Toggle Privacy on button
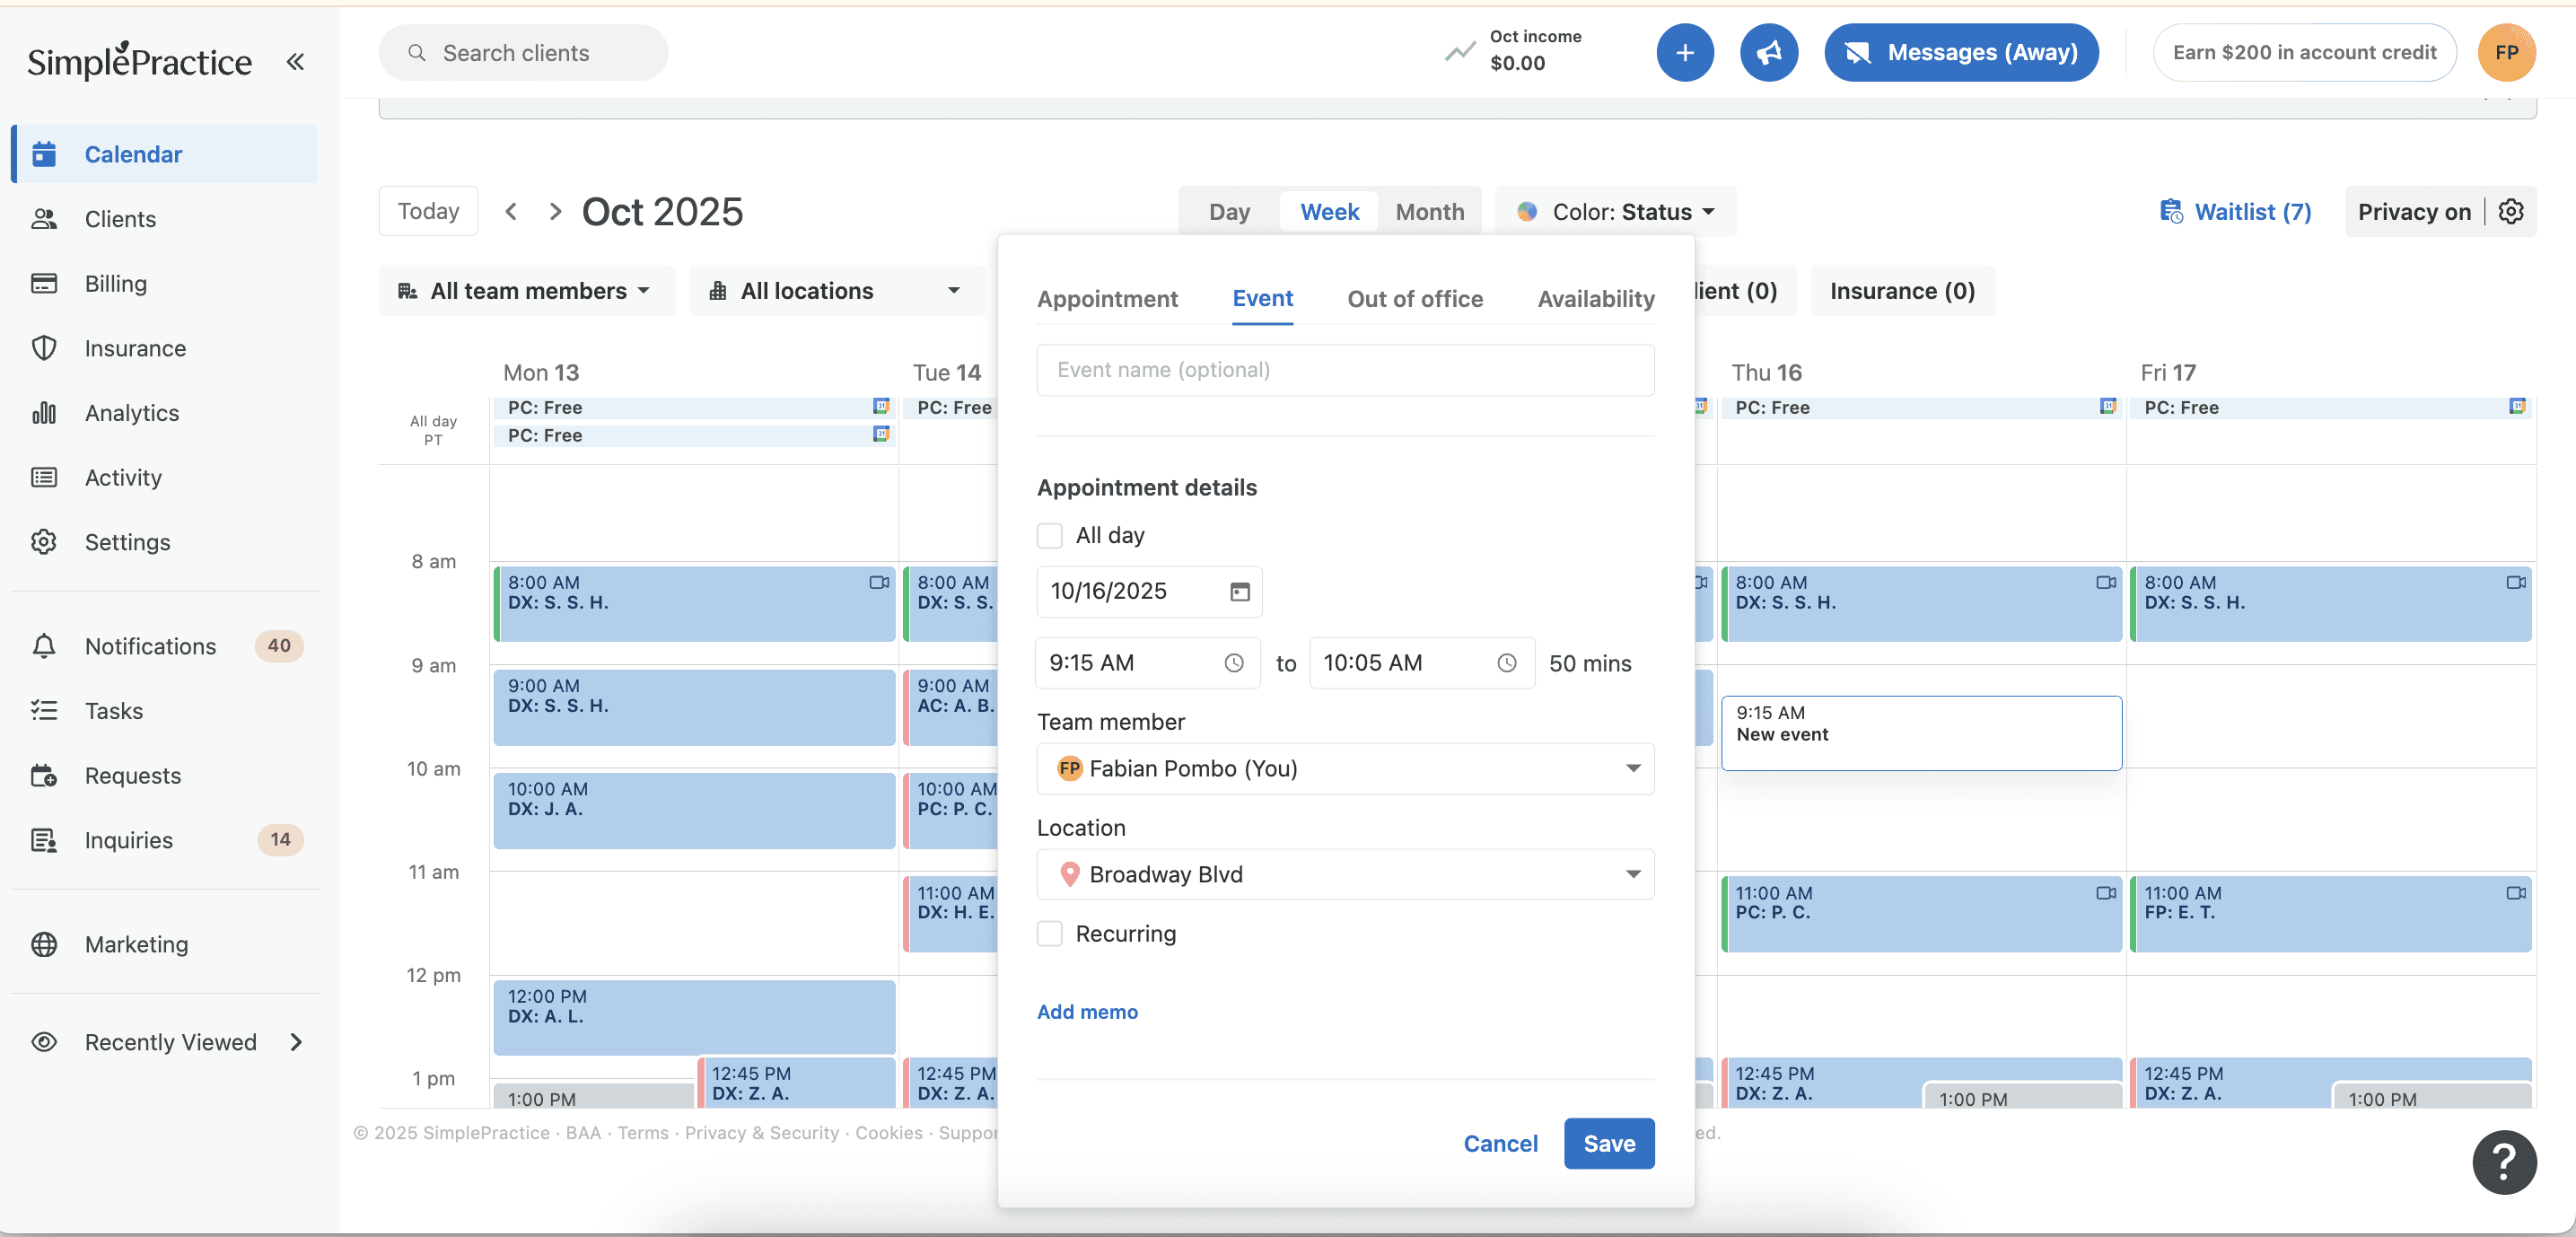Viewport: 2576px width, 1237px height. click(2413, 212)
